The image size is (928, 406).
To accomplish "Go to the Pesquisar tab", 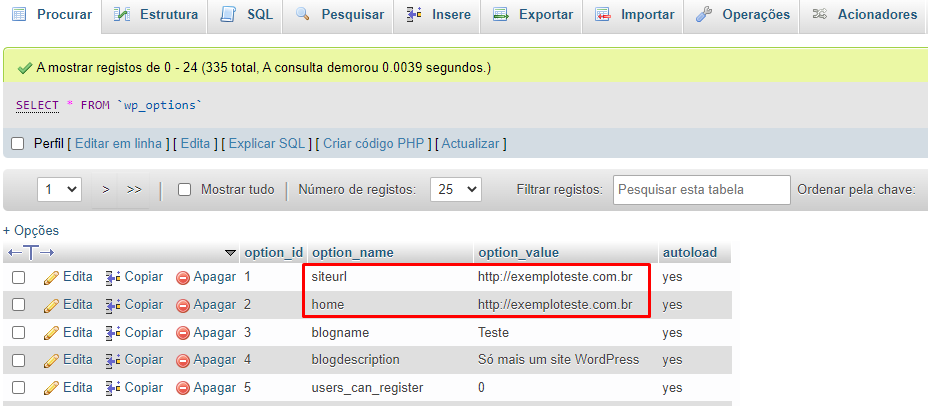I will pyautogui.click(x=339, y=15).
